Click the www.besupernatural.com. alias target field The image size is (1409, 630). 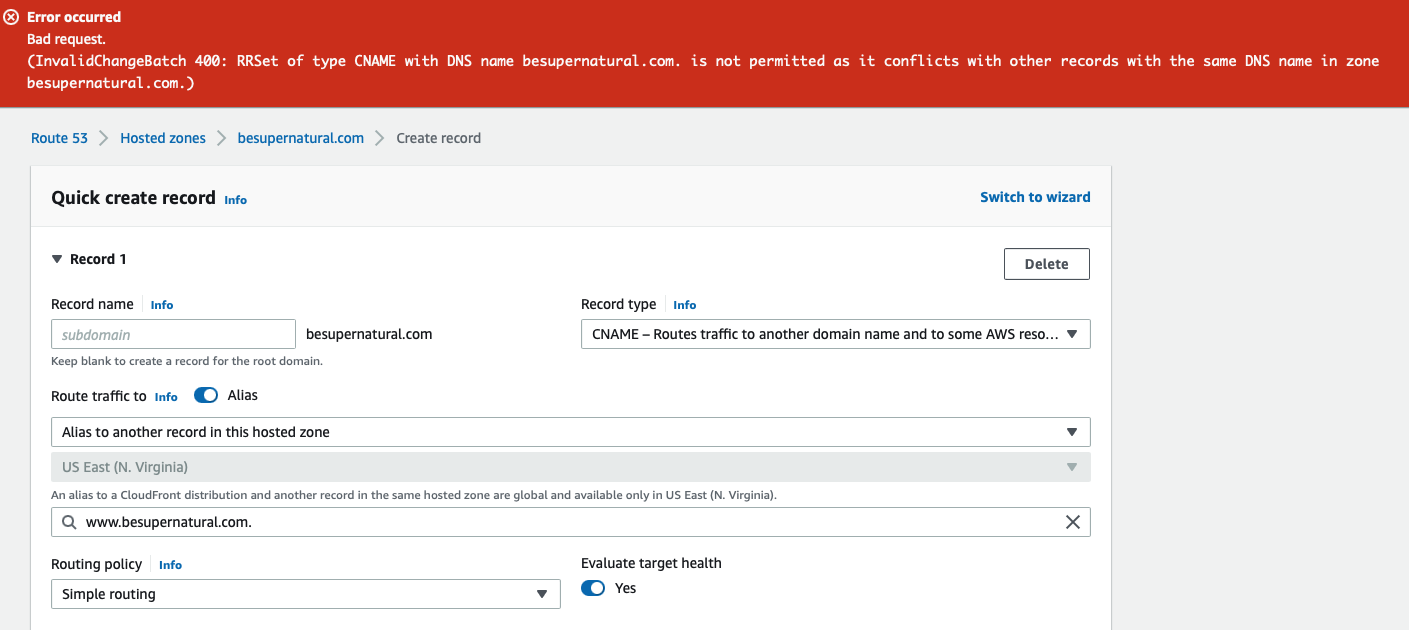click(x=571, y=522)
